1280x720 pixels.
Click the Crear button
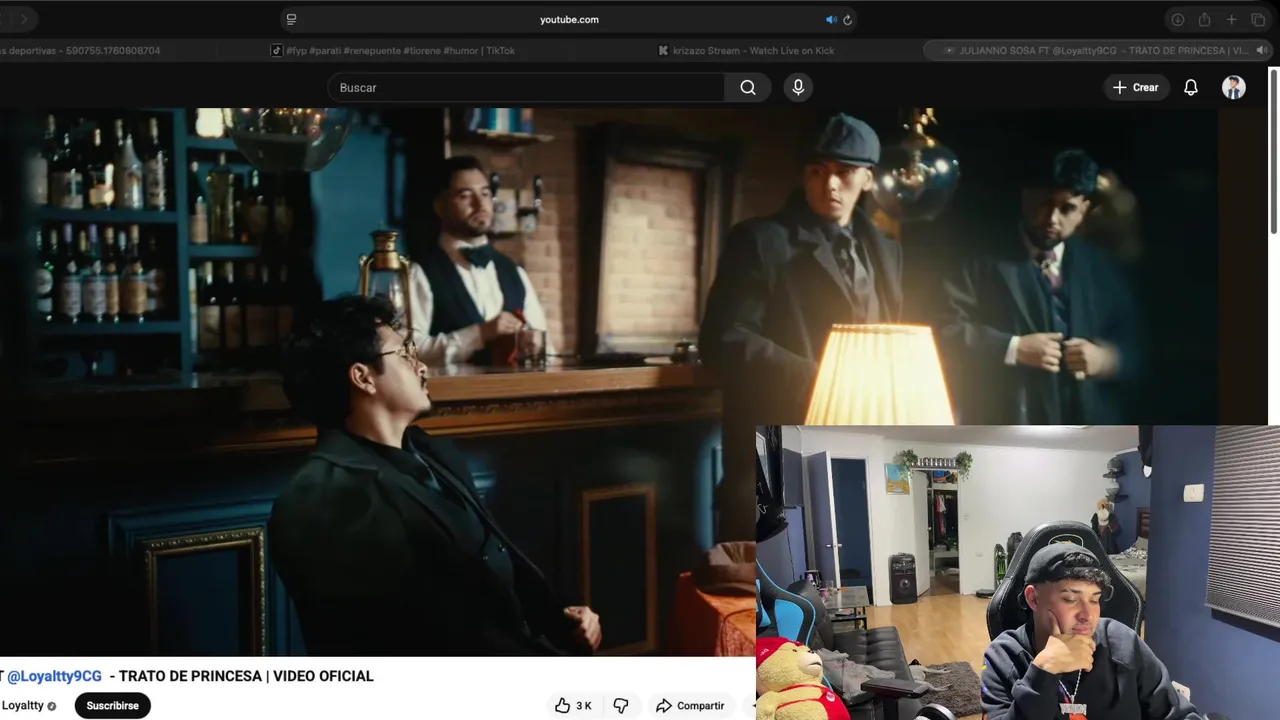[1136, 88]
